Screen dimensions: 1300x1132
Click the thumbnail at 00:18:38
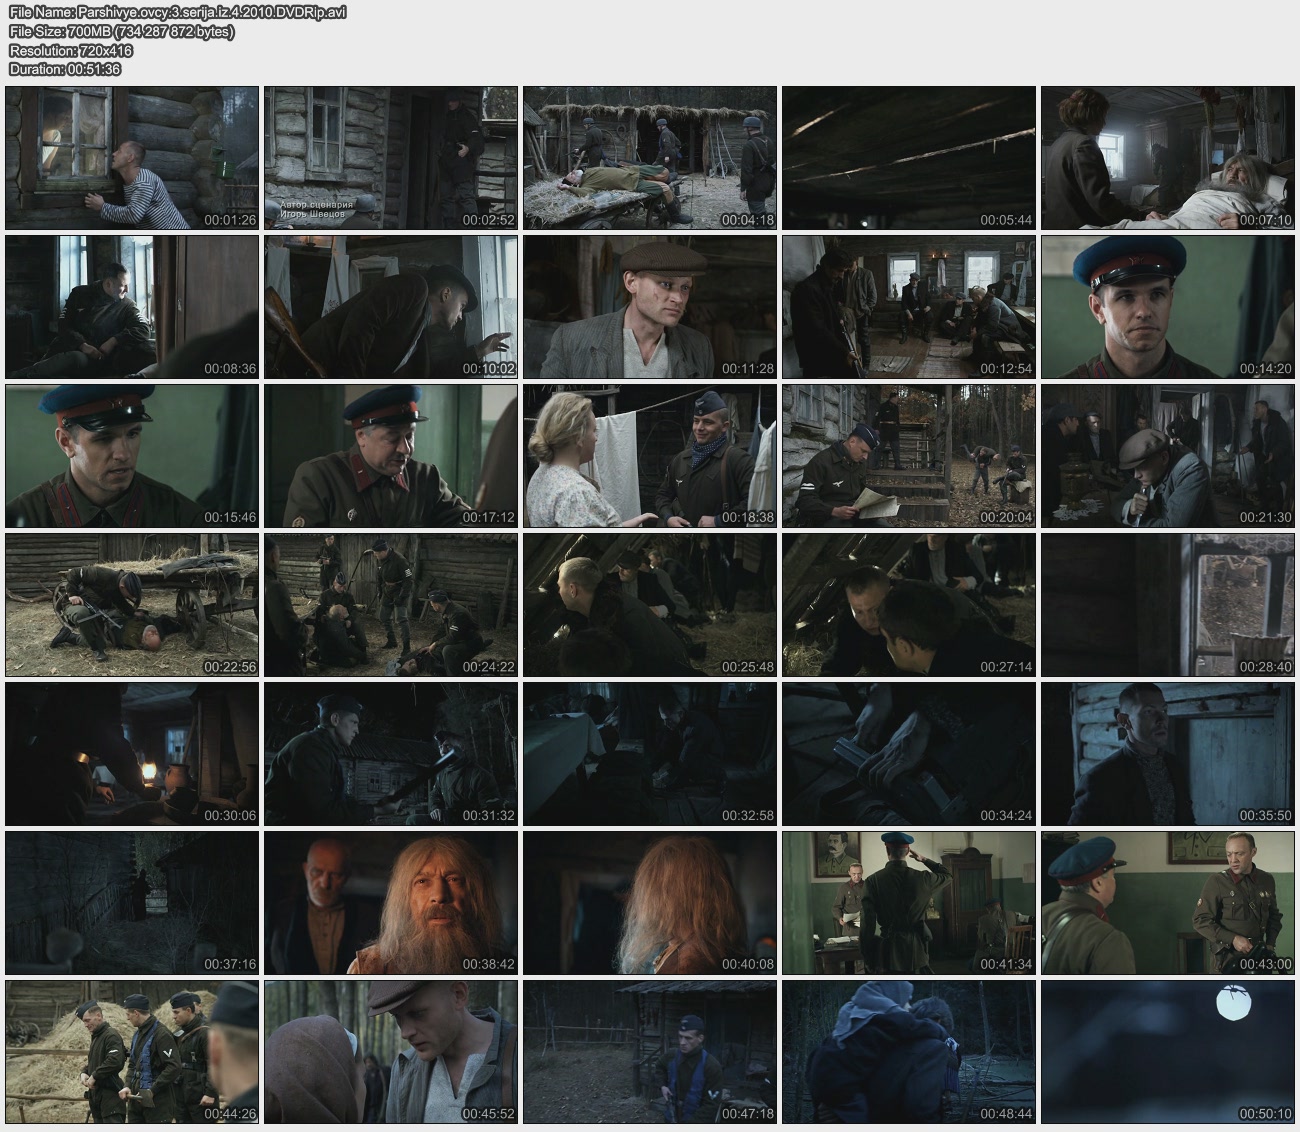pos(650,456)
